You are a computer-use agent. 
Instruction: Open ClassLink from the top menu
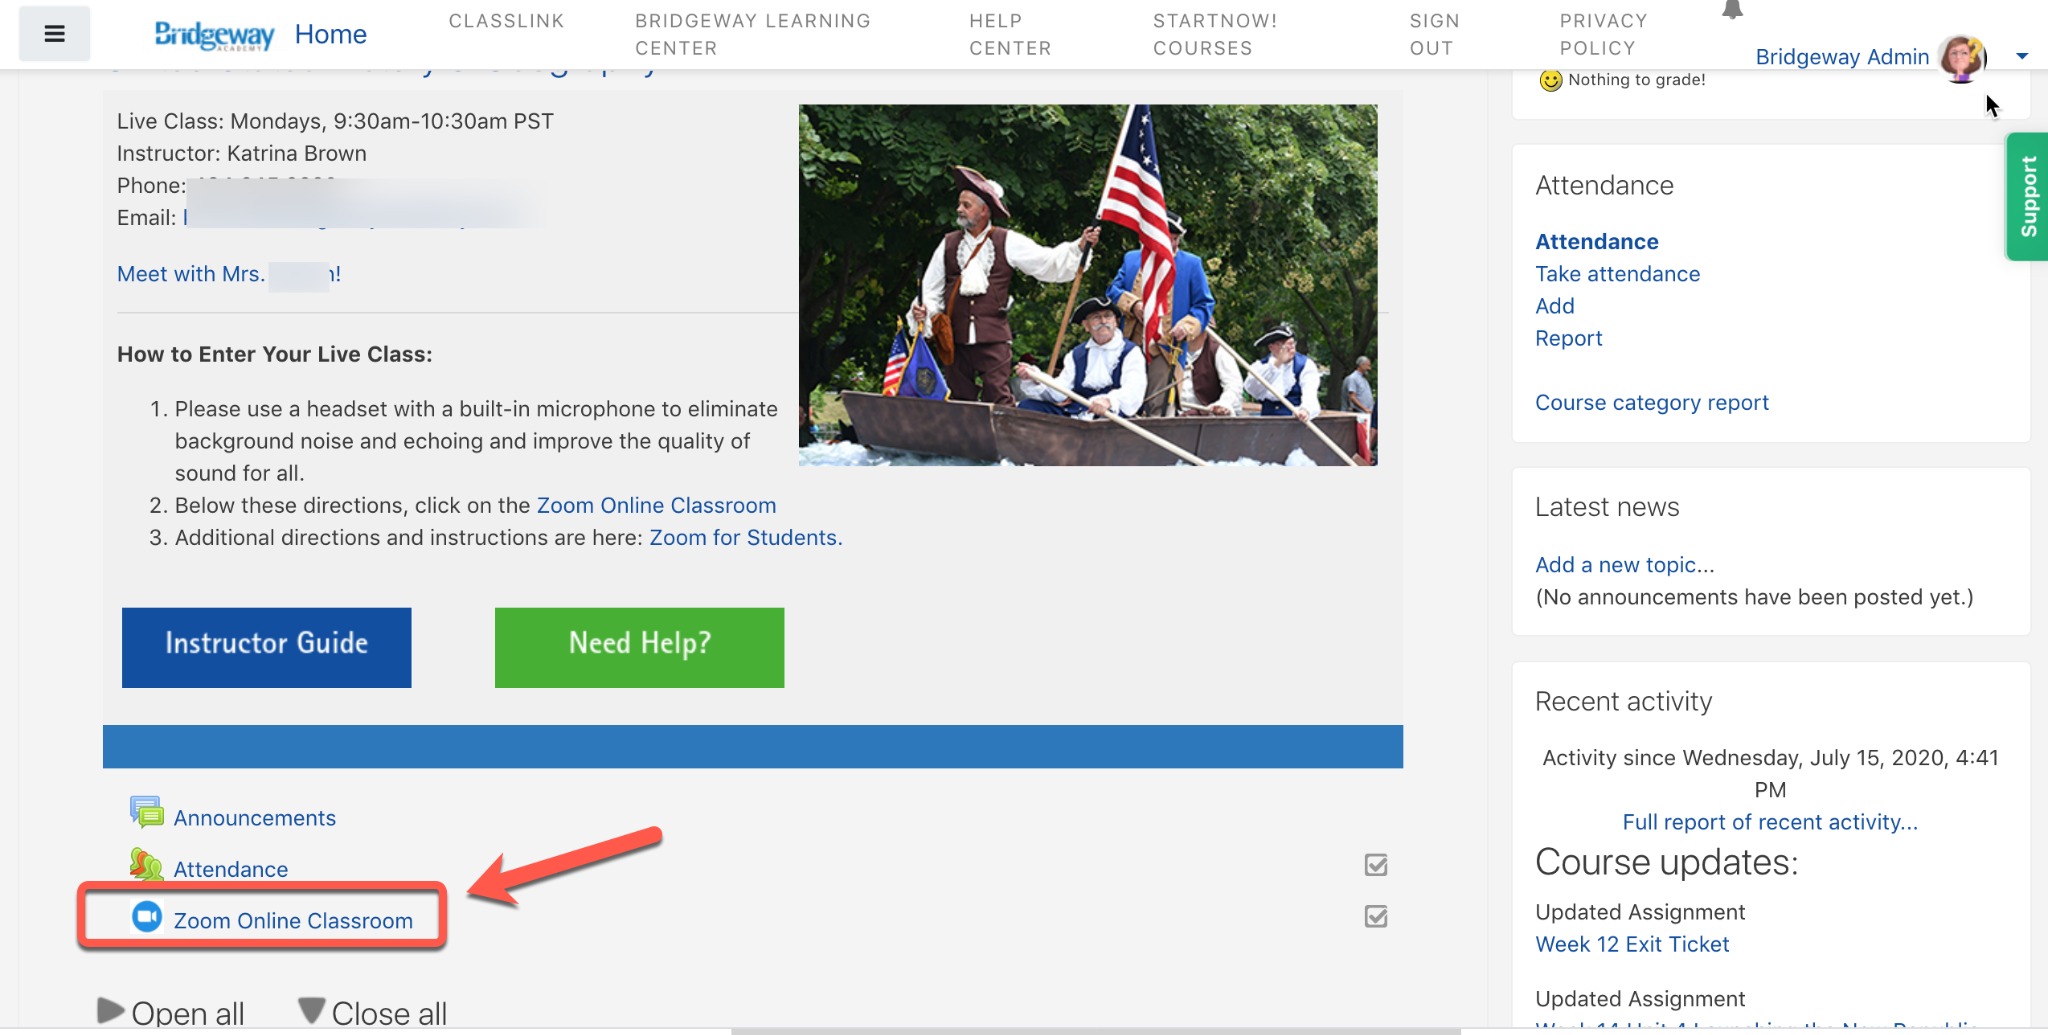coord(506,21)
